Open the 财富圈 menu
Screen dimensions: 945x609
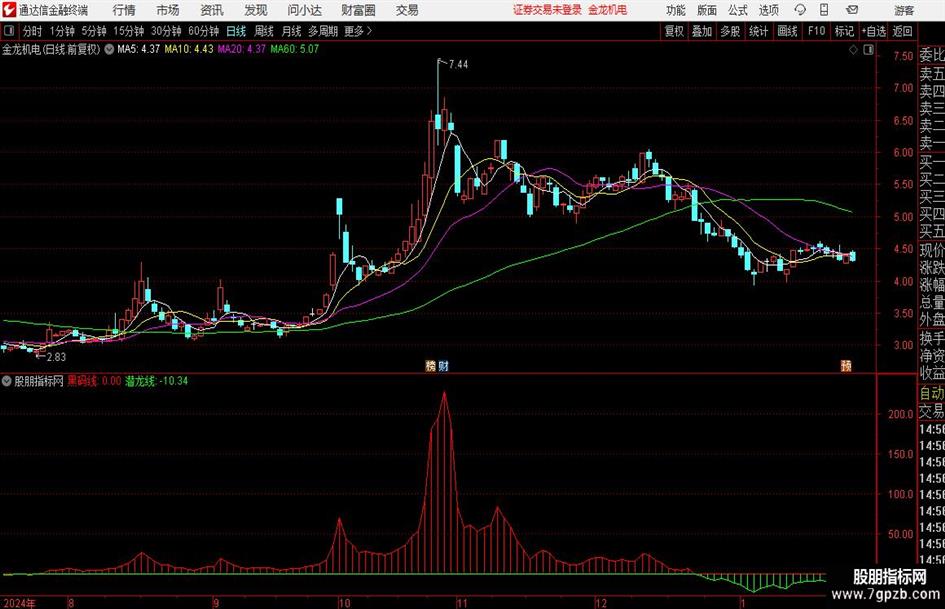(x=358, y=10)
